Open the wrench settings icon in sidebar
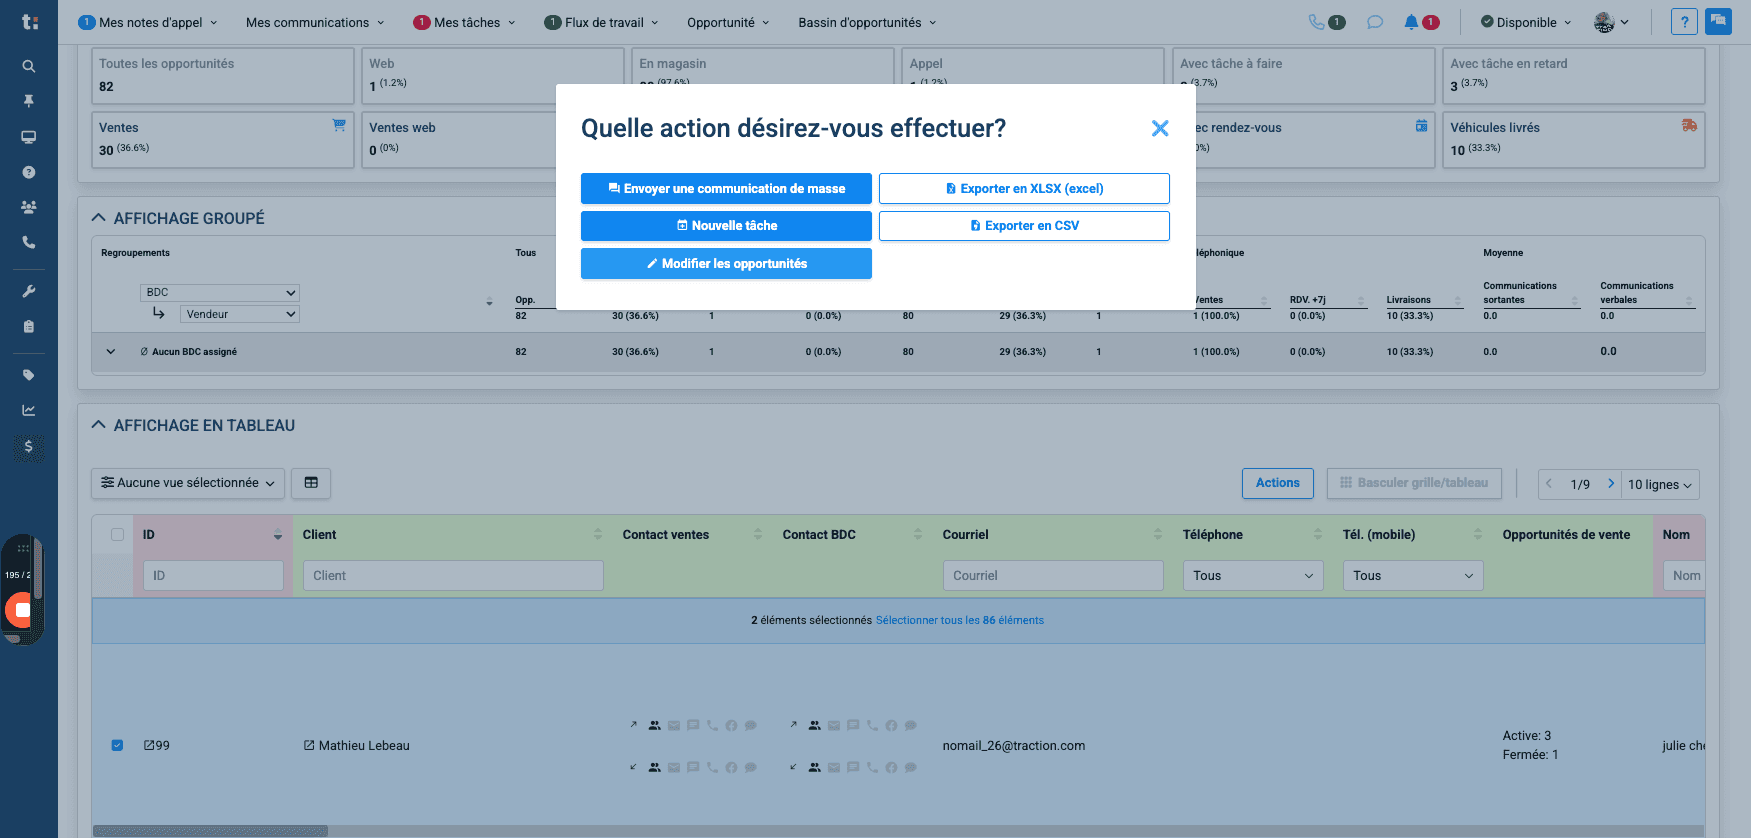 29,291
